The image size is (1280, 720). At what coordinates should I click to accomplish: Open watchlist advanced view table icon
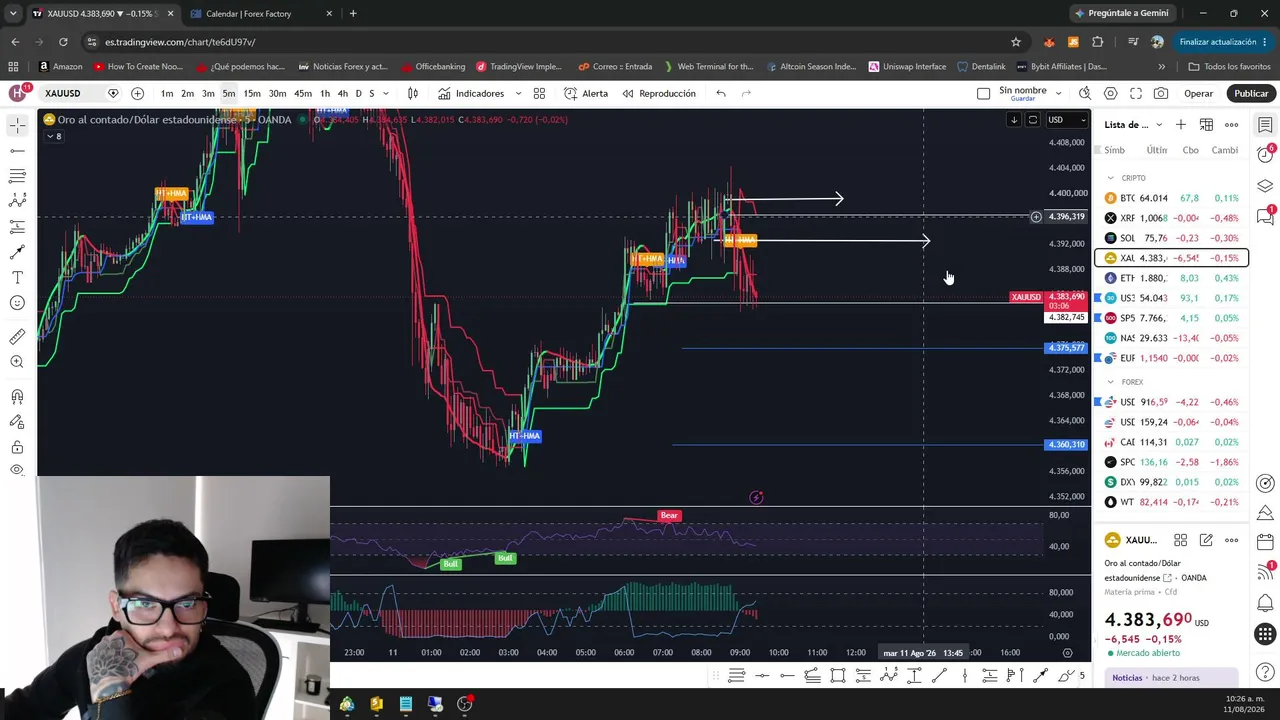point(1206,125)
